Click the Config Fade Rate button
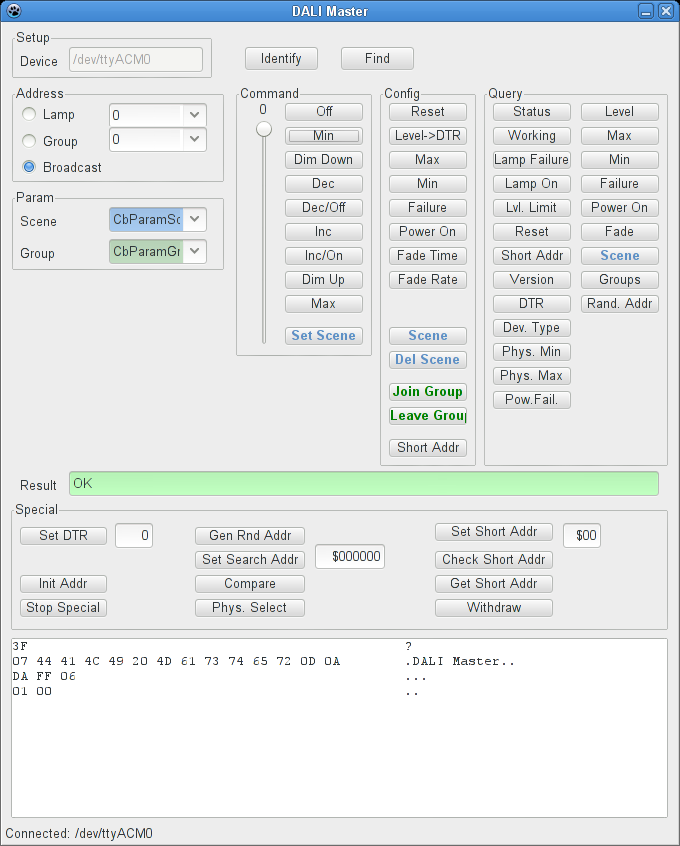 (427, 279)
